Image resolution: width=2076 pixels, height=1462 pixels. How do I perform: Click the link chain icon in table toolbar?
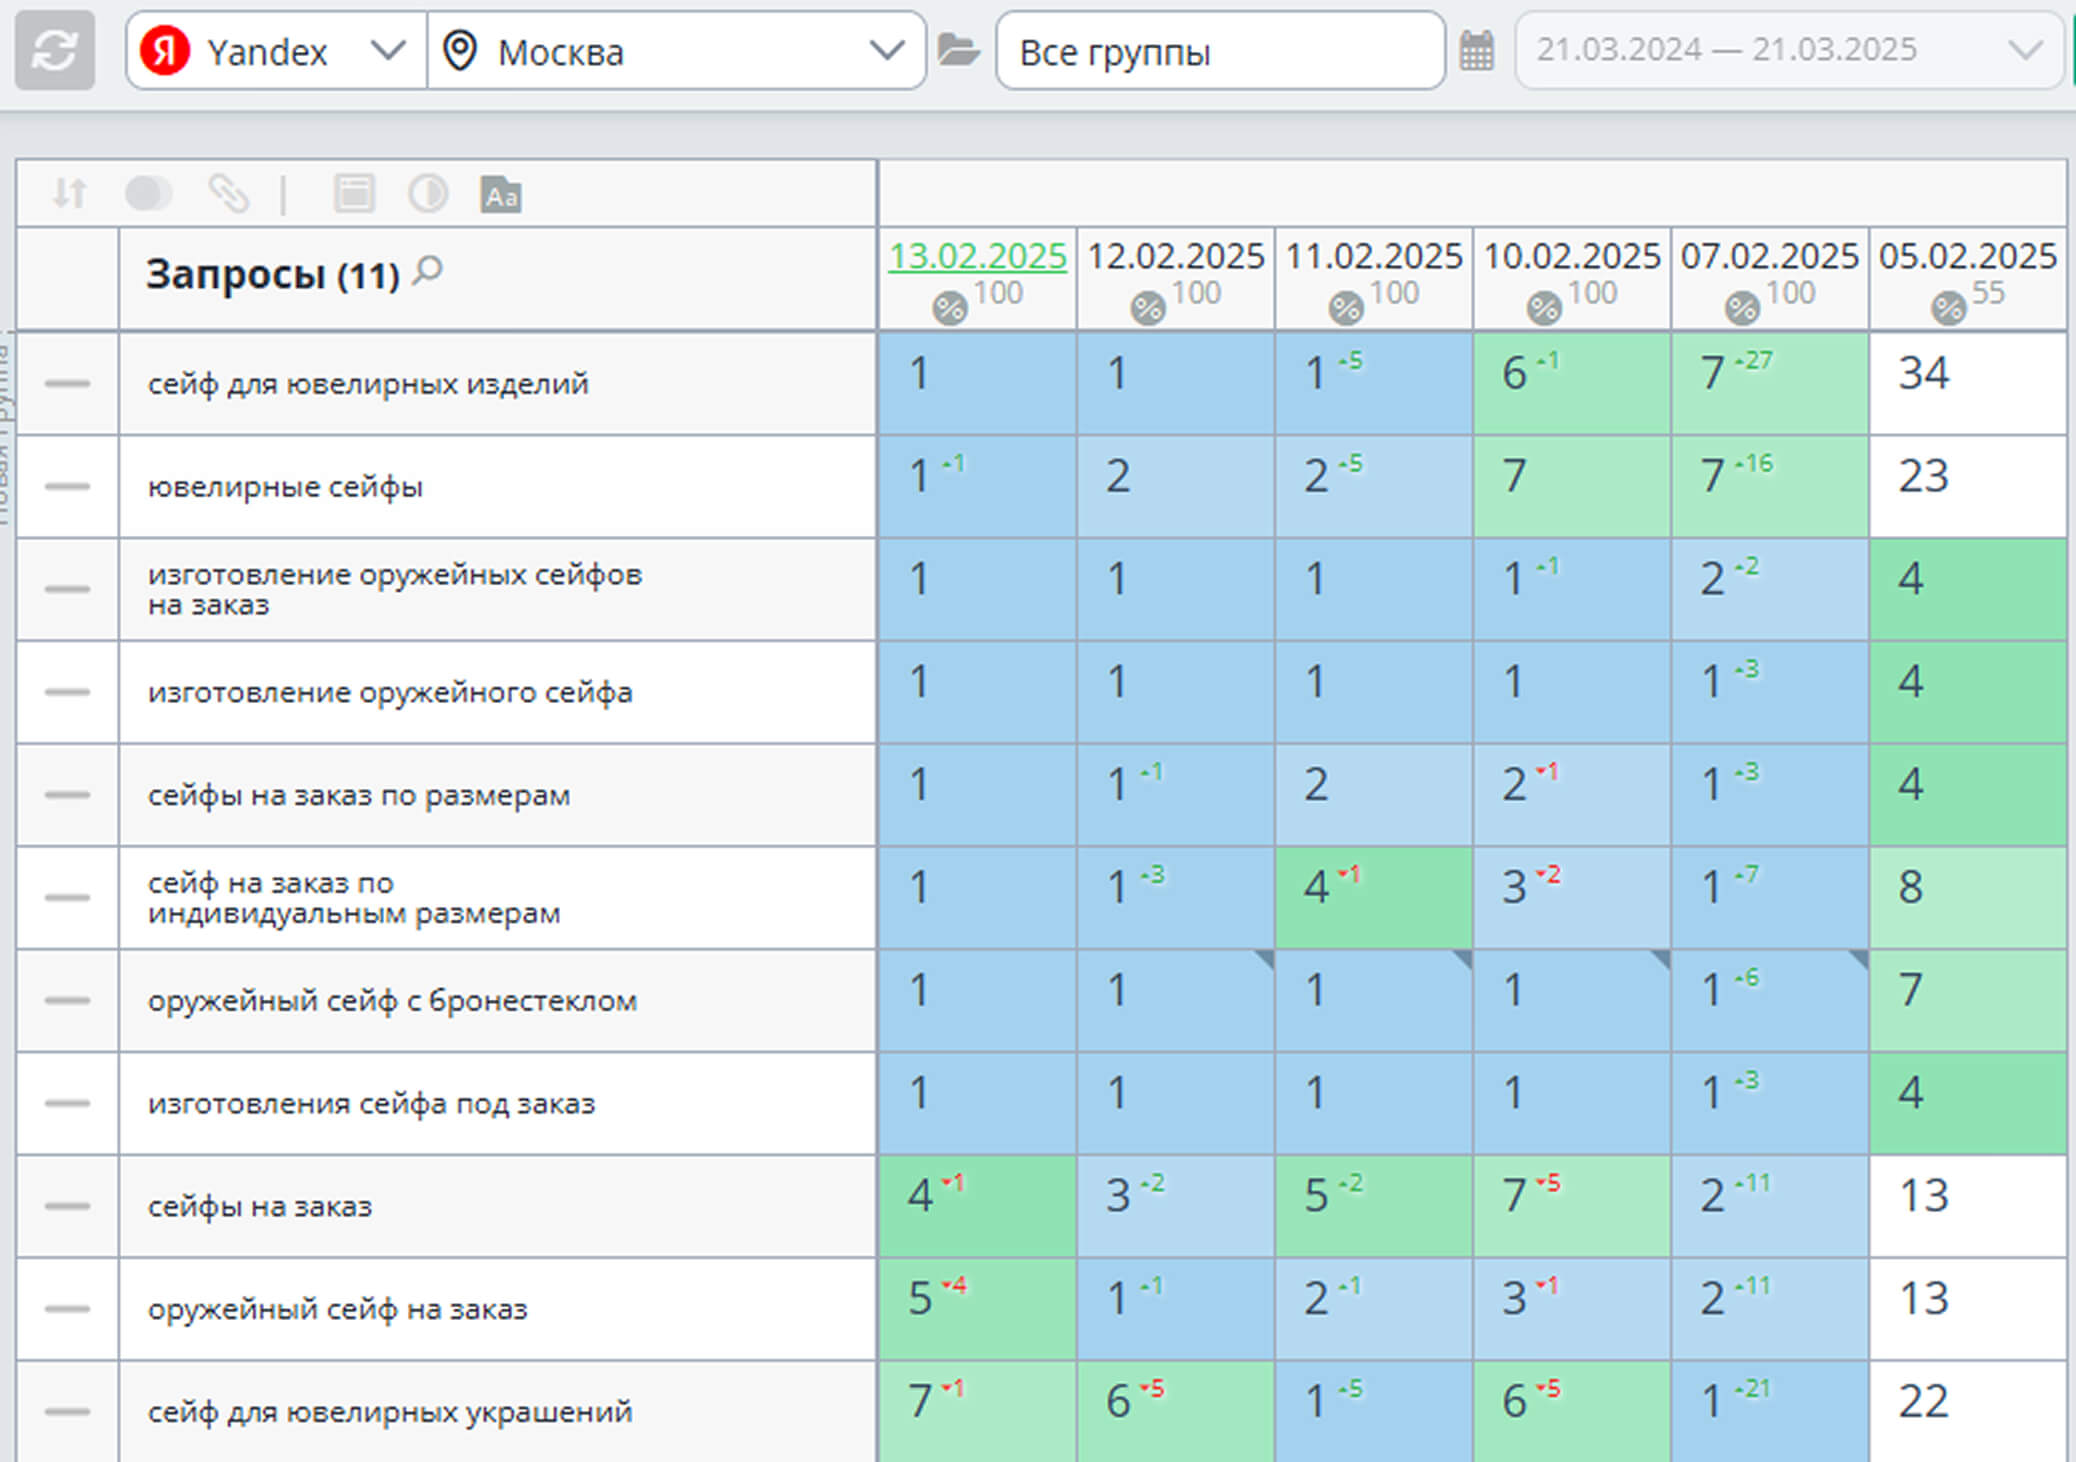[x=228, y=193]
